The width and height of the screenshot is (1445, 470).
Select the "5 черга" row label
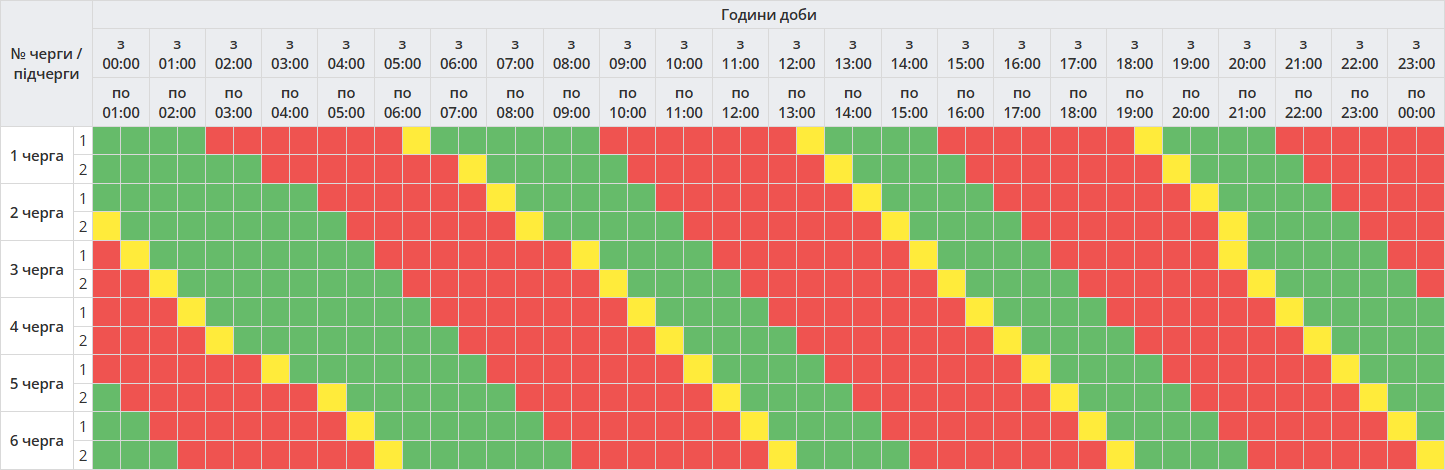[x=36, y=383]
